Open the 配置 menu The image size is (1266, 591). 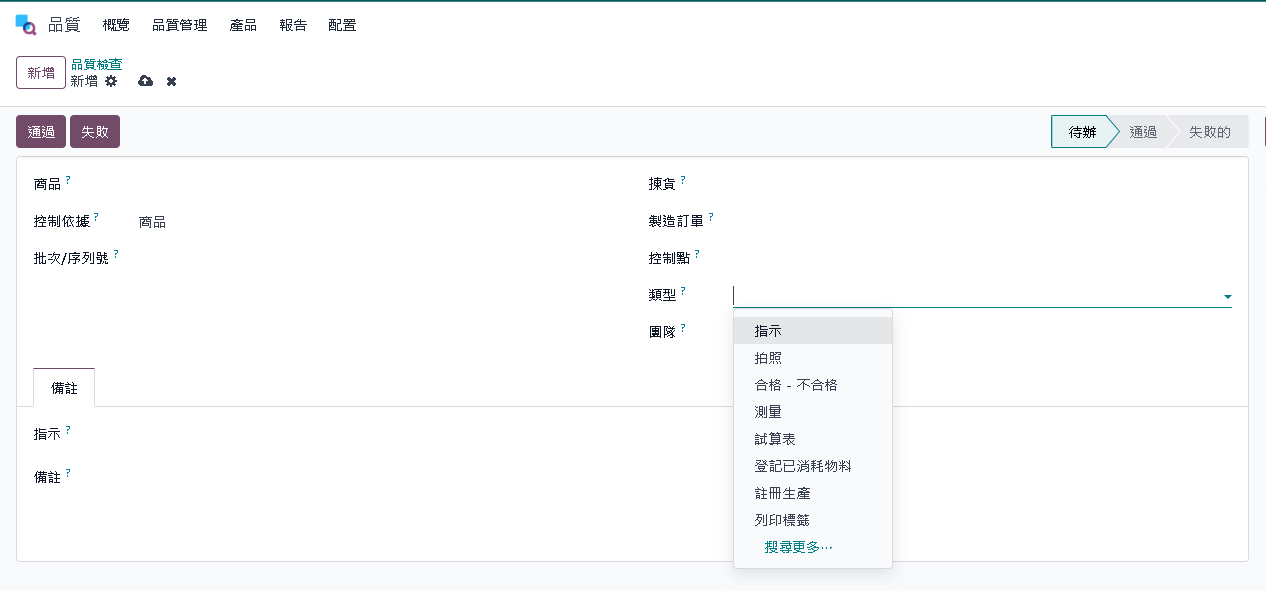[x=342, y=25]
